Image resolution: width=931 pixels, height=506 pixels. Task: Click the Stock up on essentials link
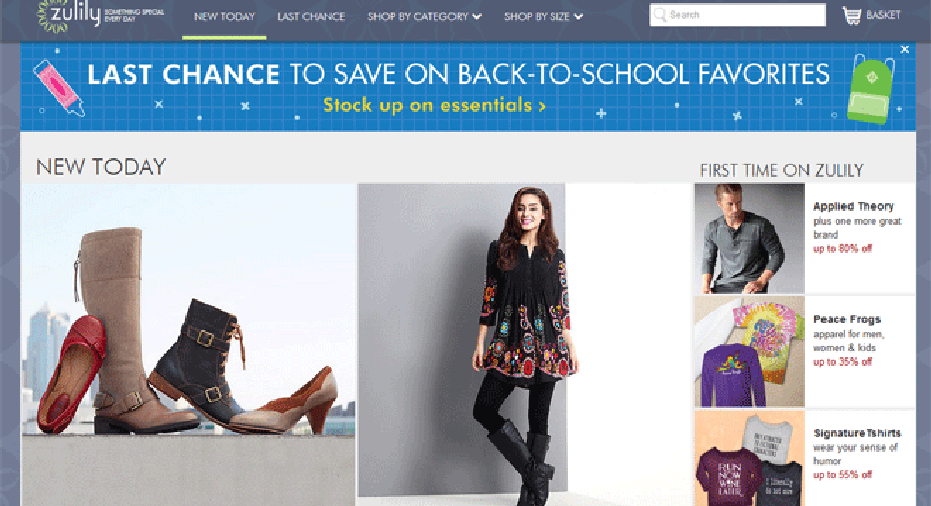[434, 105]
